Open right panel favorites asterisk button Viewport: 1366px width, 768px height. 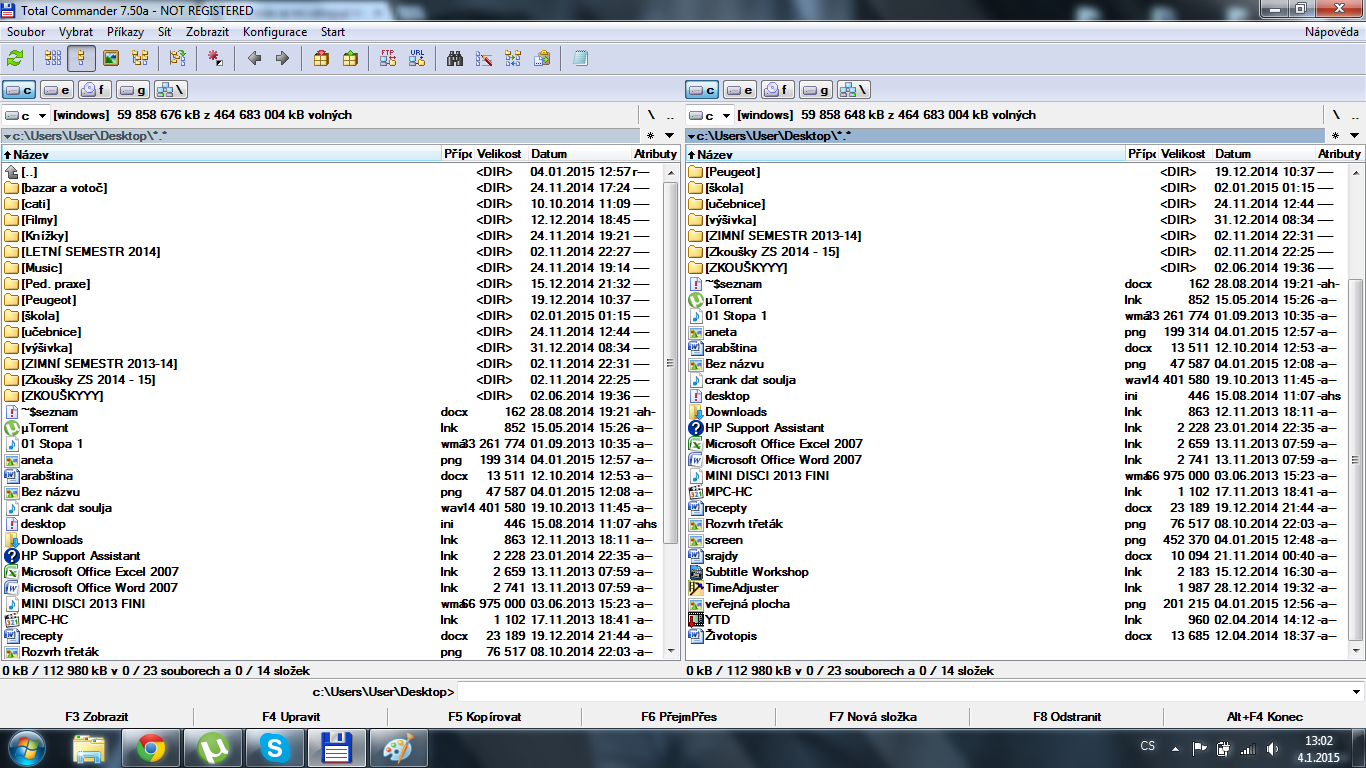(1335, 135)
